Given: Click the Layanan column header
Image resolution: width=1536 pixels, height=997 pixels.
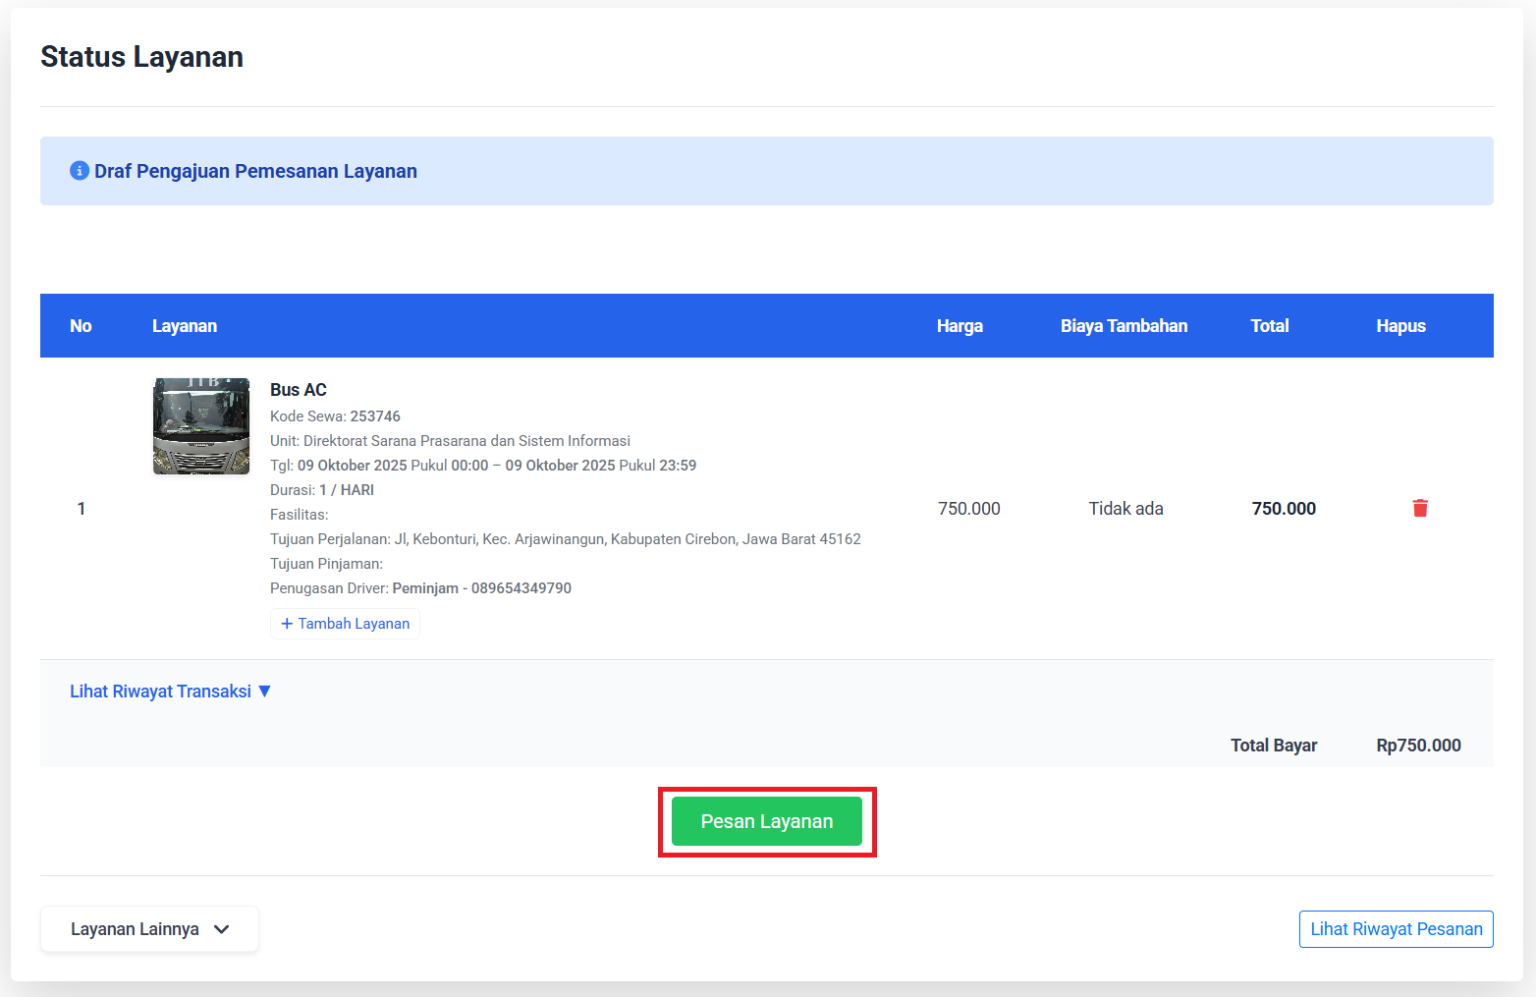Looking at the screenshot, I should point(184,326).
